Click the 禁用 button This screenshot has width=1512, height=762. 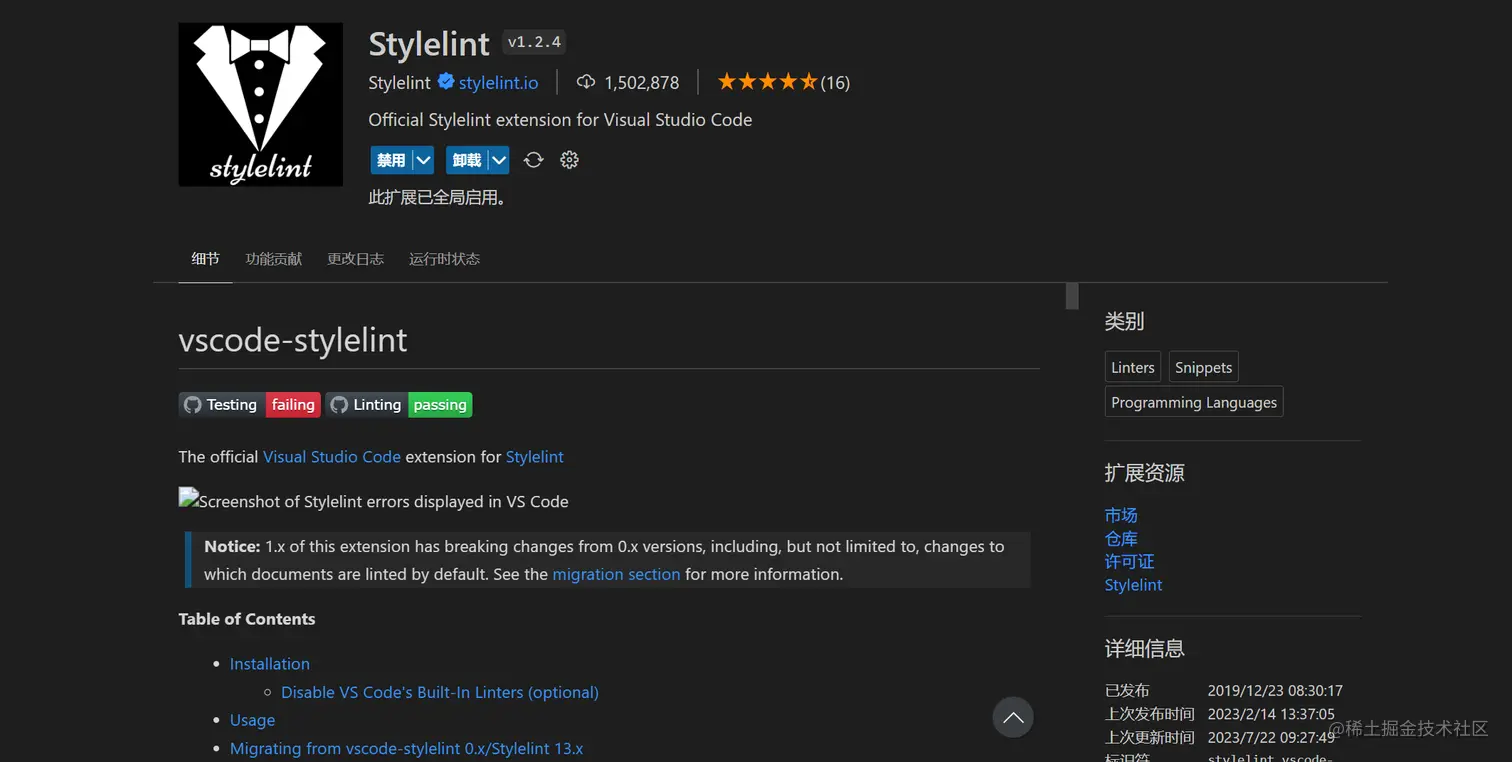[x=391, y=160]
